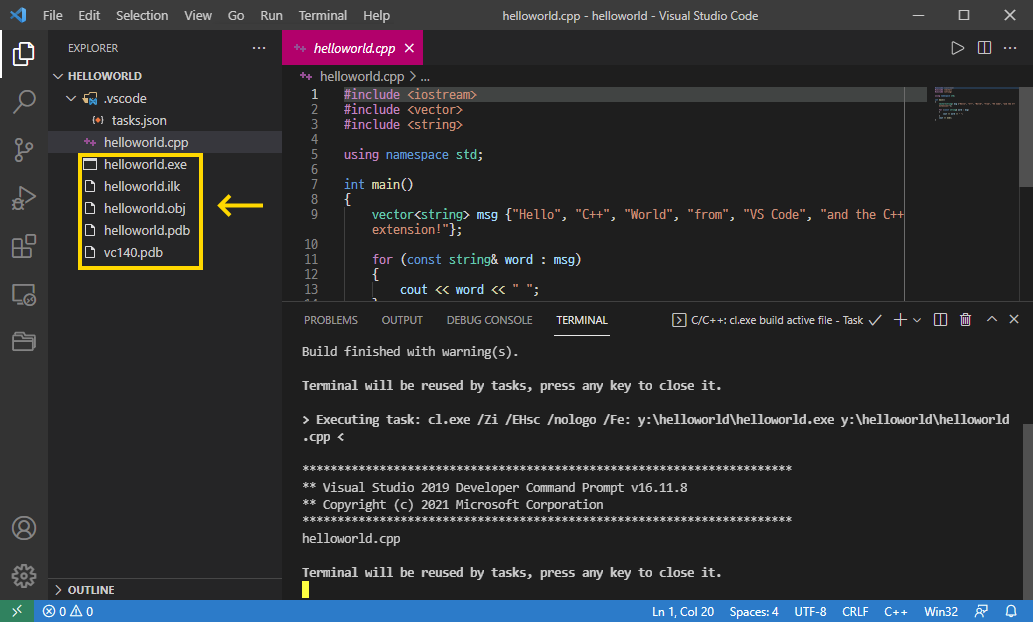Change language mode C++ in status bar
The height and width of the screenshot is (622, 1033).
[896, 611]
